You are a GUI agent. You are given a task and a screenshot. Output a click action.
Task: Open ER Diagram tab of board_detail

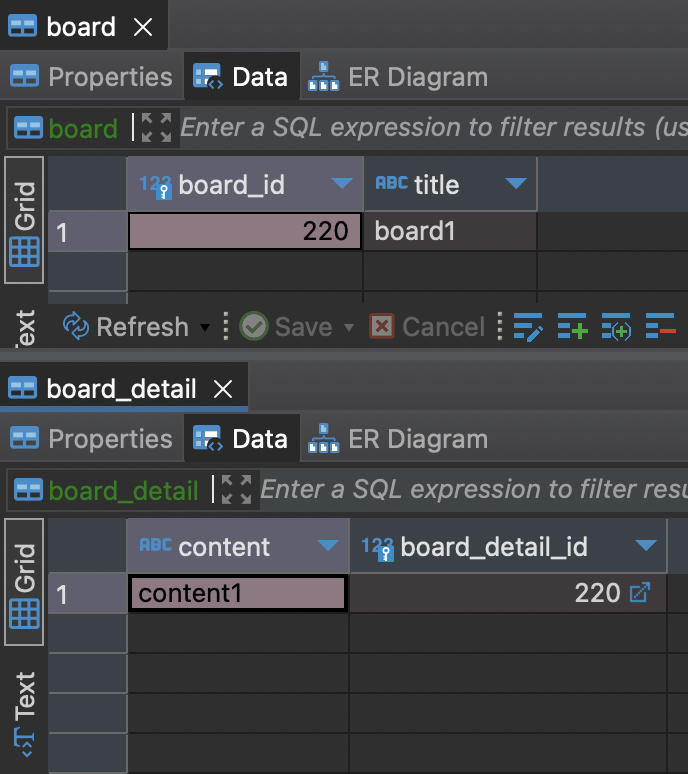pyautogui.click(x=398, y=439)
